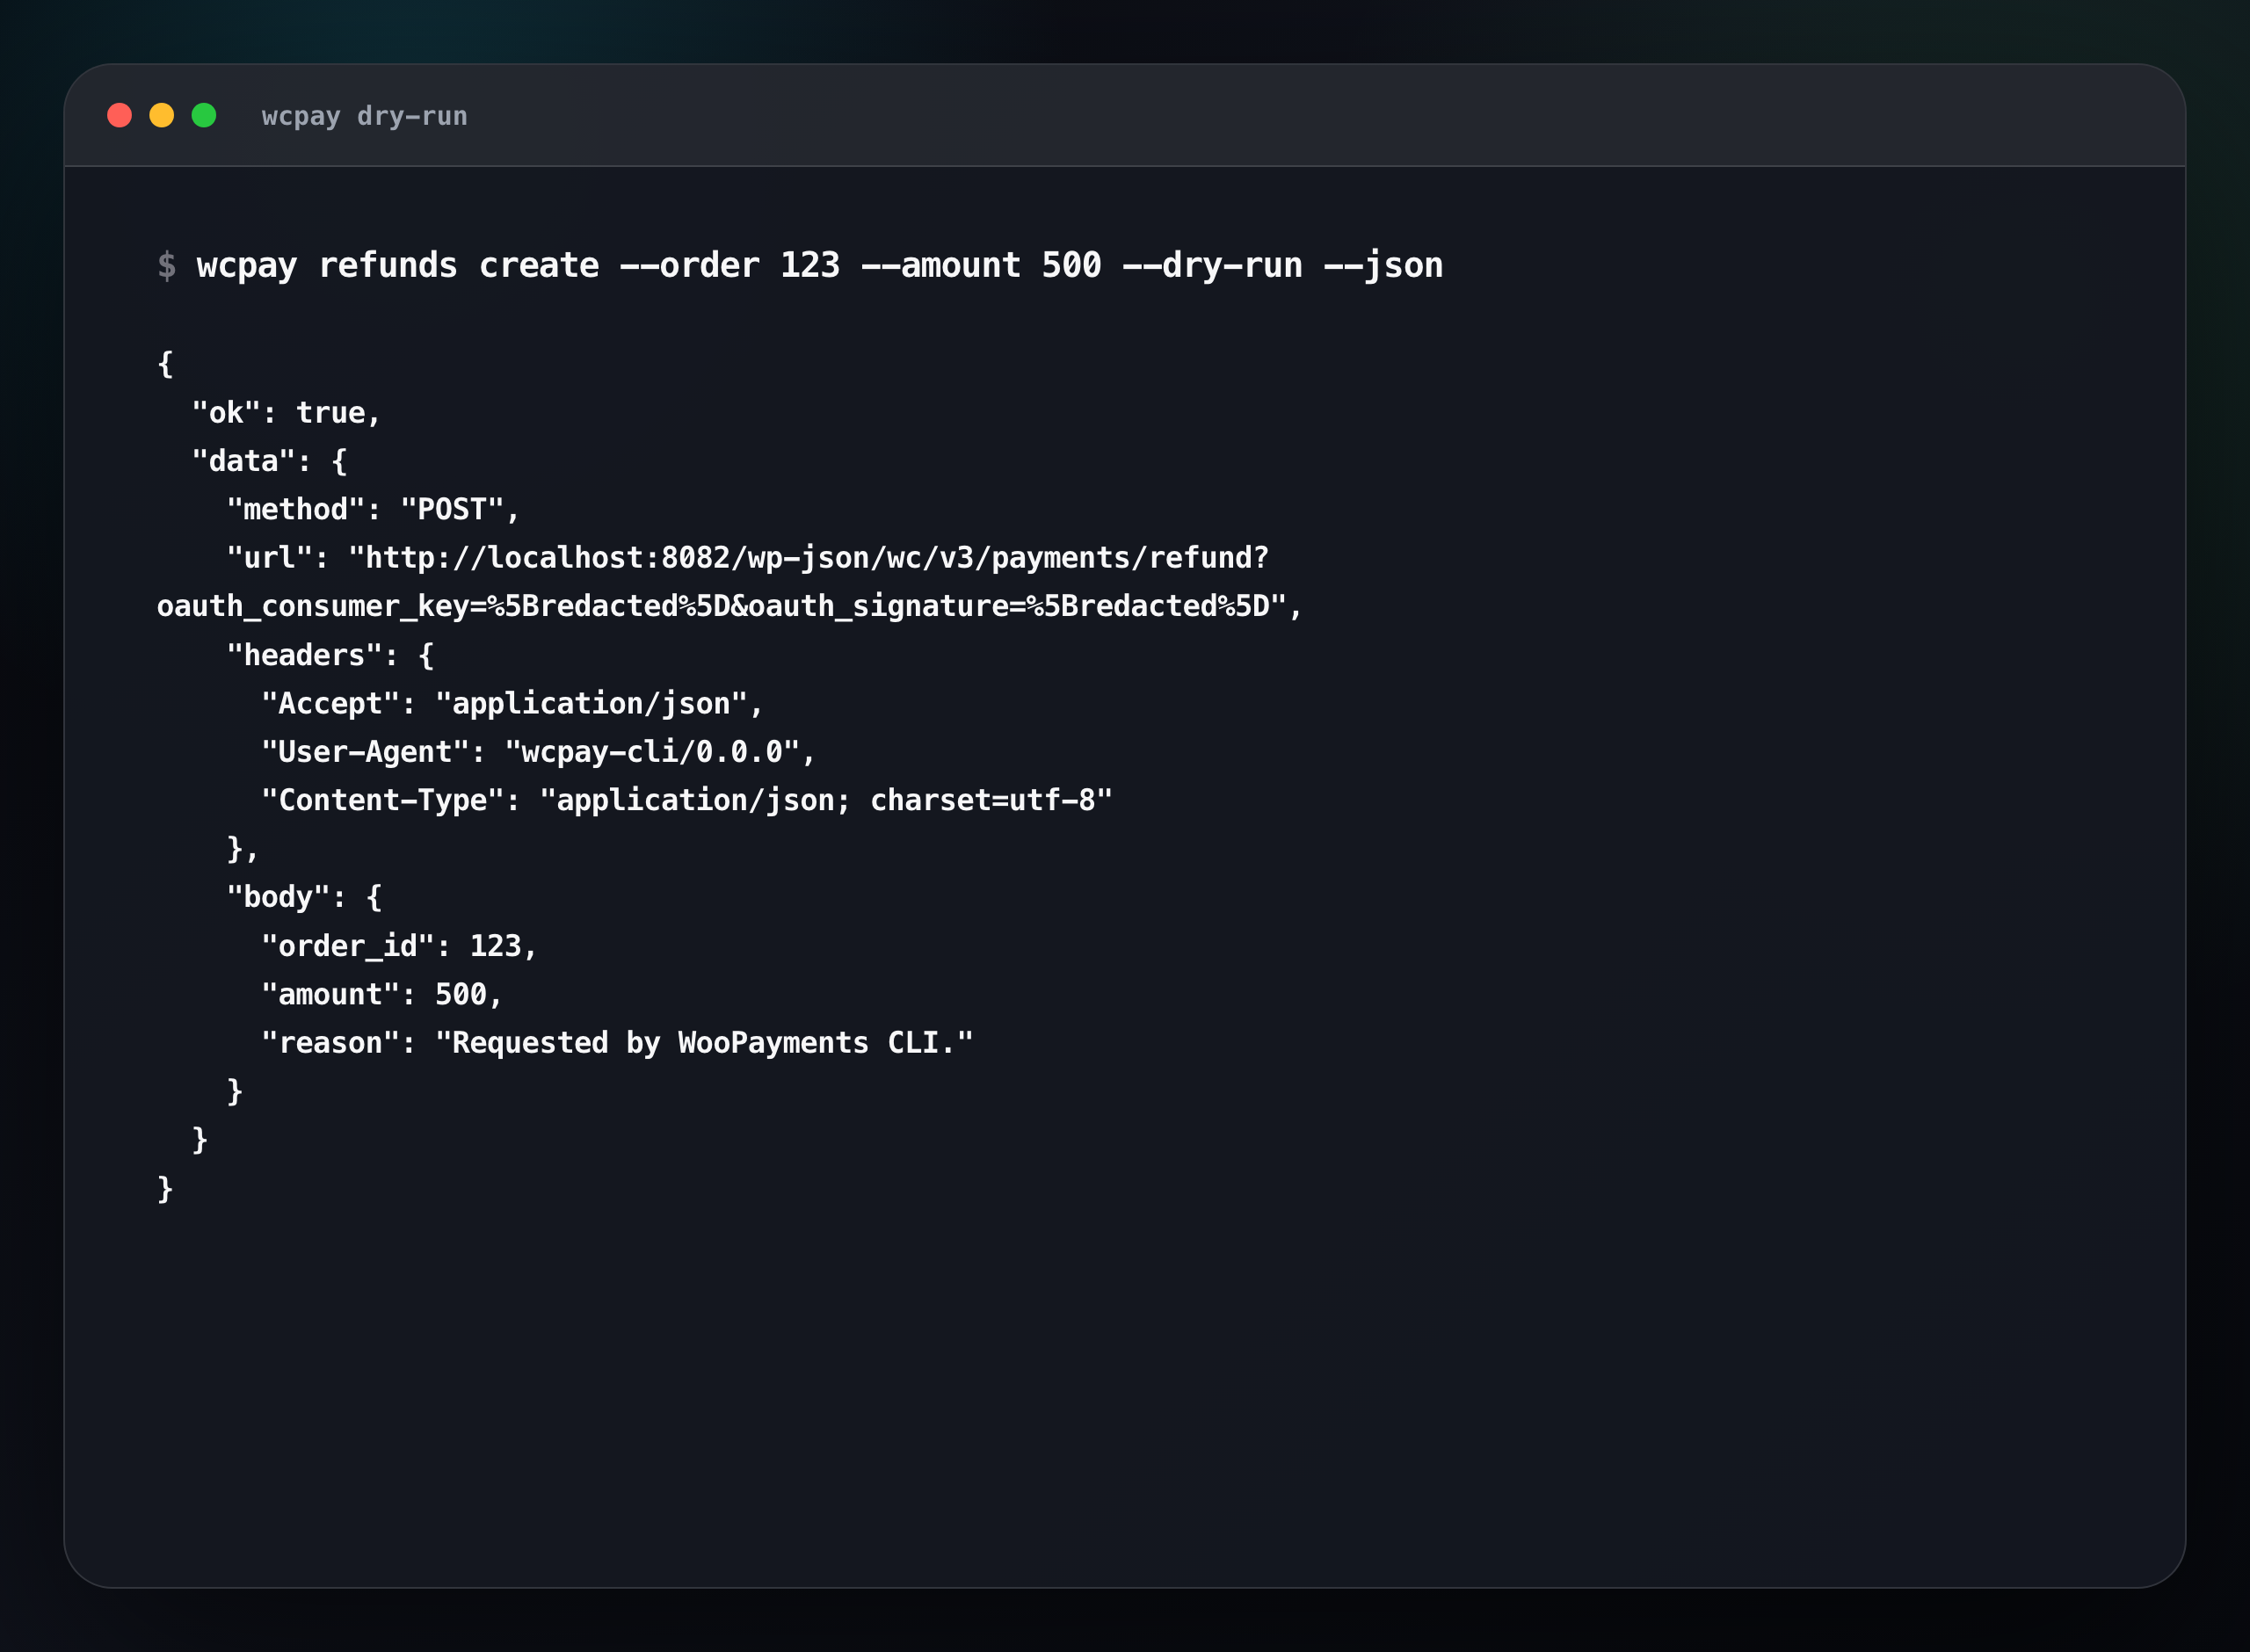The image size is (2250, 1652).
Task: Click the "ok": true line
Action: coord(286,413)
